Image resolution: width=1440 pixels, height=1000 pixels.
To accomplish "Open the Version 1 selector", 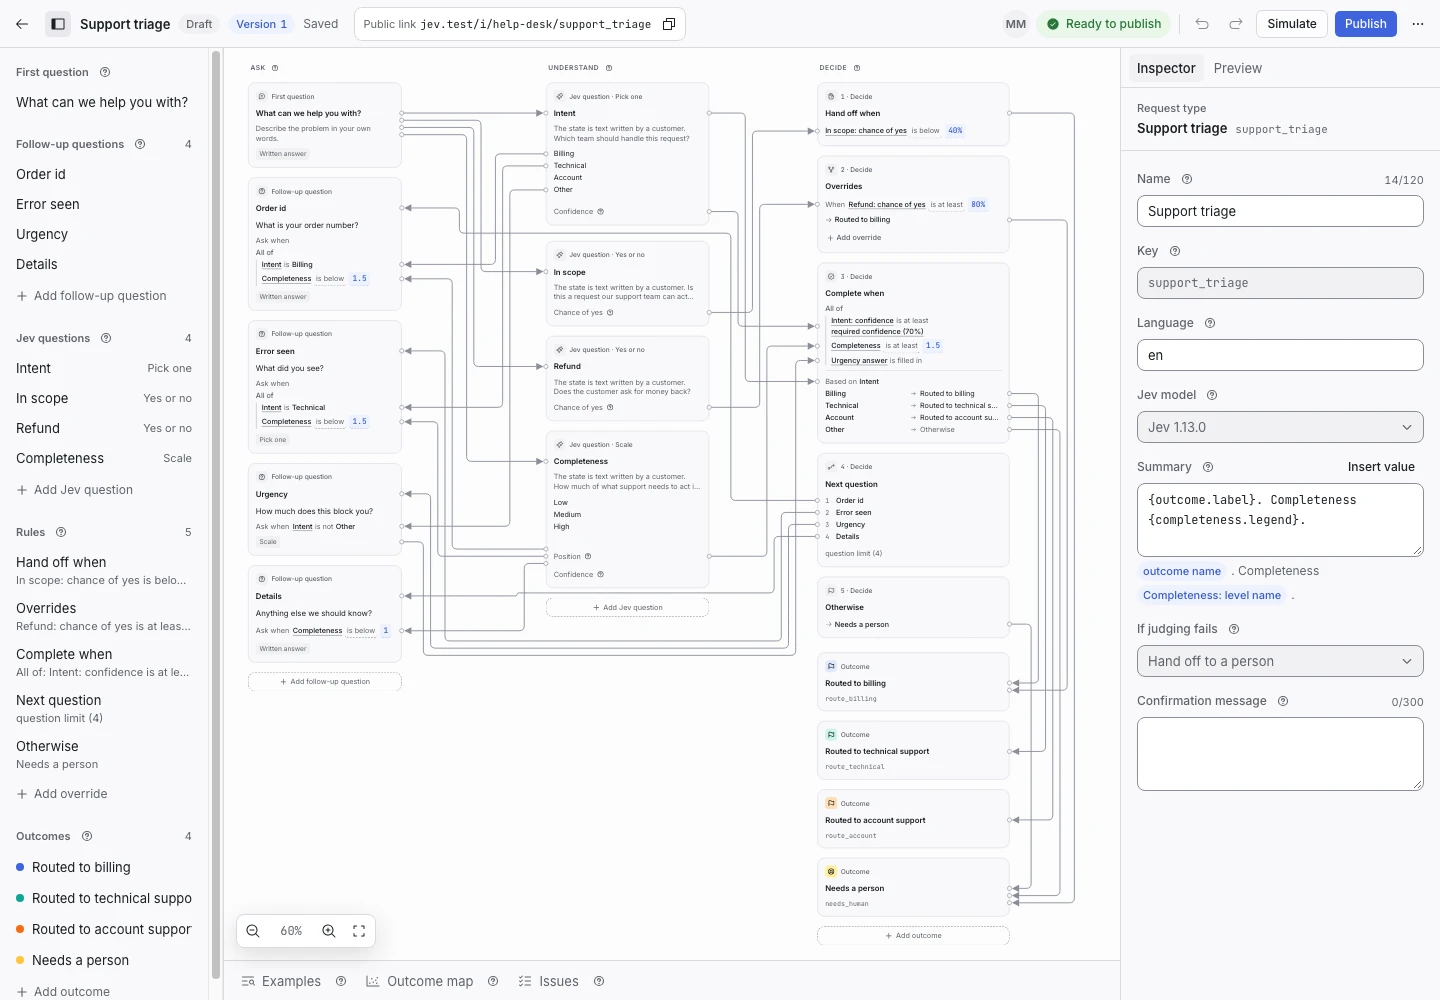I will pyautogui.click(x=261, y=24).
